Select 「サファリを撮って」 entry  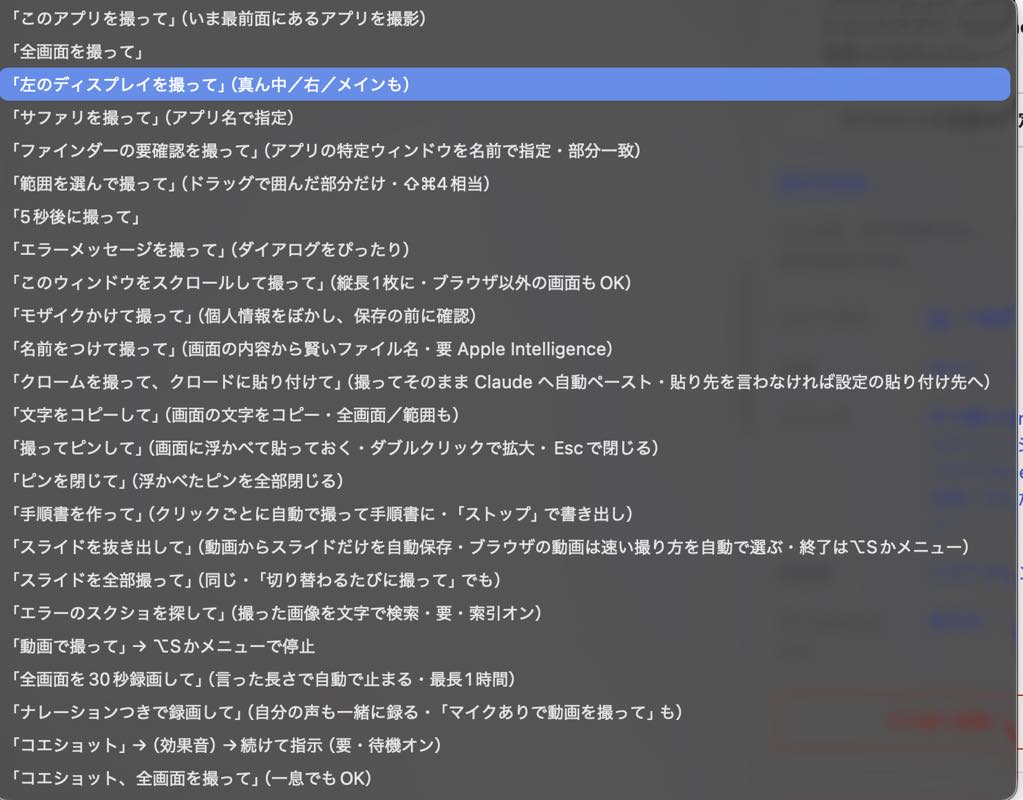(x=505, y=117)
